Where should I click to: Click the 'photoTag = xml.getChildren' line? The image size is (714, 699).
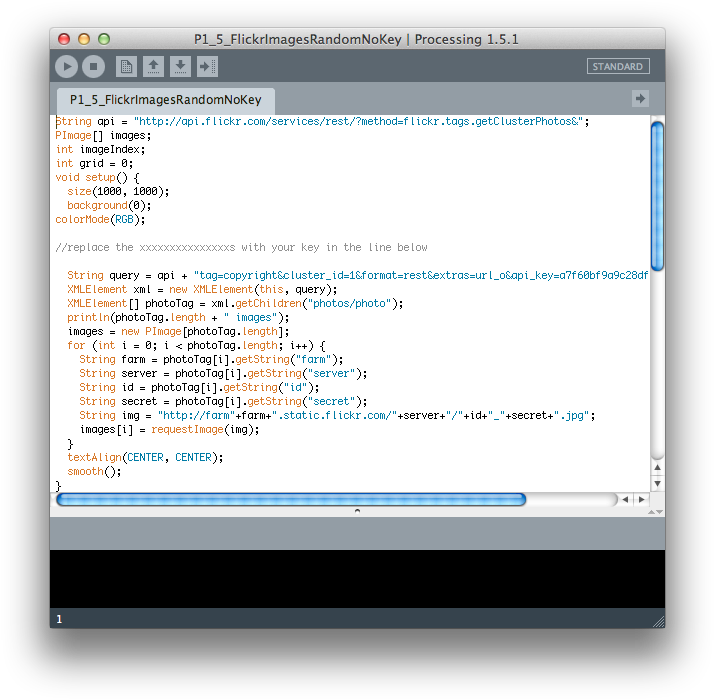[235, 303]
